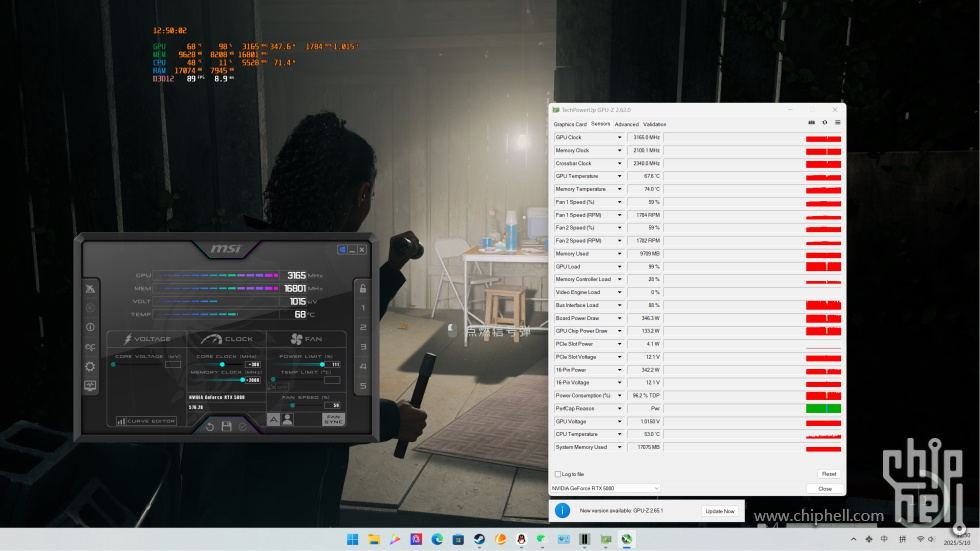This screenshot has height=551, width=980.
Task: Open Microsoft Store from taskbar
Action: point(458,539)
